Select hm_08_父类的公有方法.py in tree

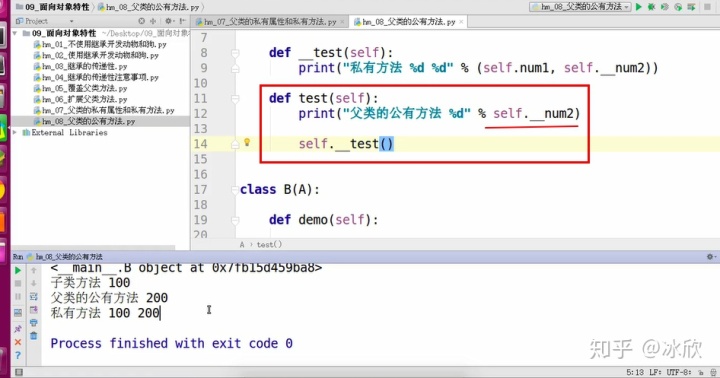[x=84, y=122]
